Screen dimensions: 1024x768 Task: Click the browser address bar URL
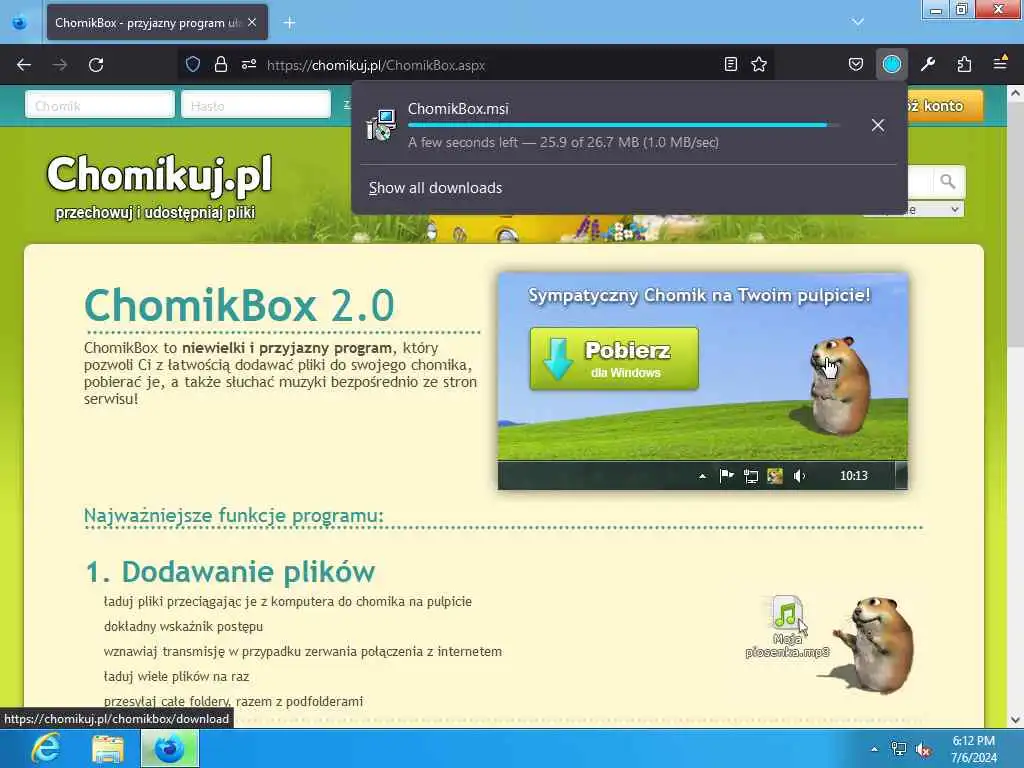pos(376,65)
